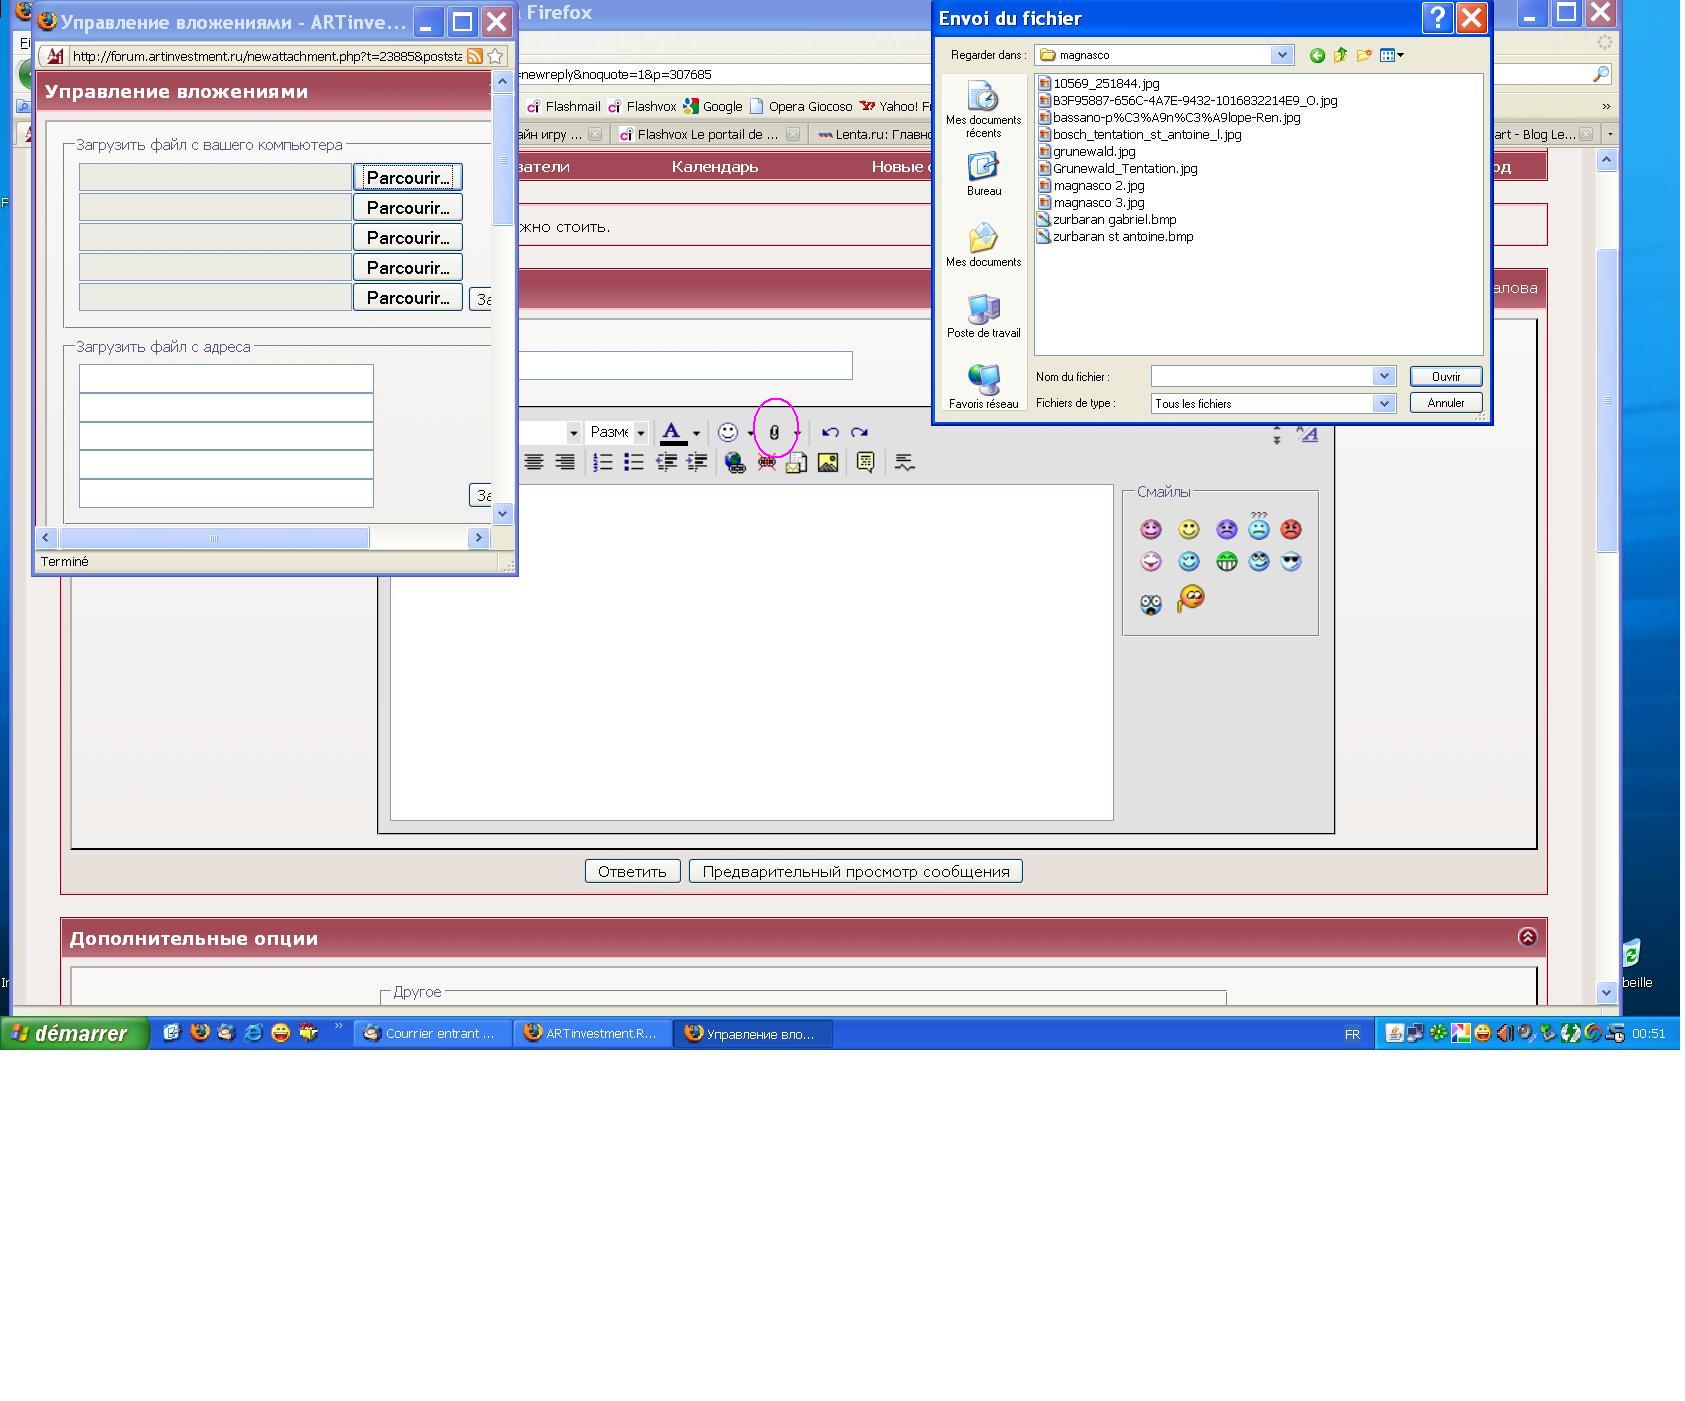Click the ordered list icon
This screenshot has width=1685, height=1401.
[x=603, y=463]
